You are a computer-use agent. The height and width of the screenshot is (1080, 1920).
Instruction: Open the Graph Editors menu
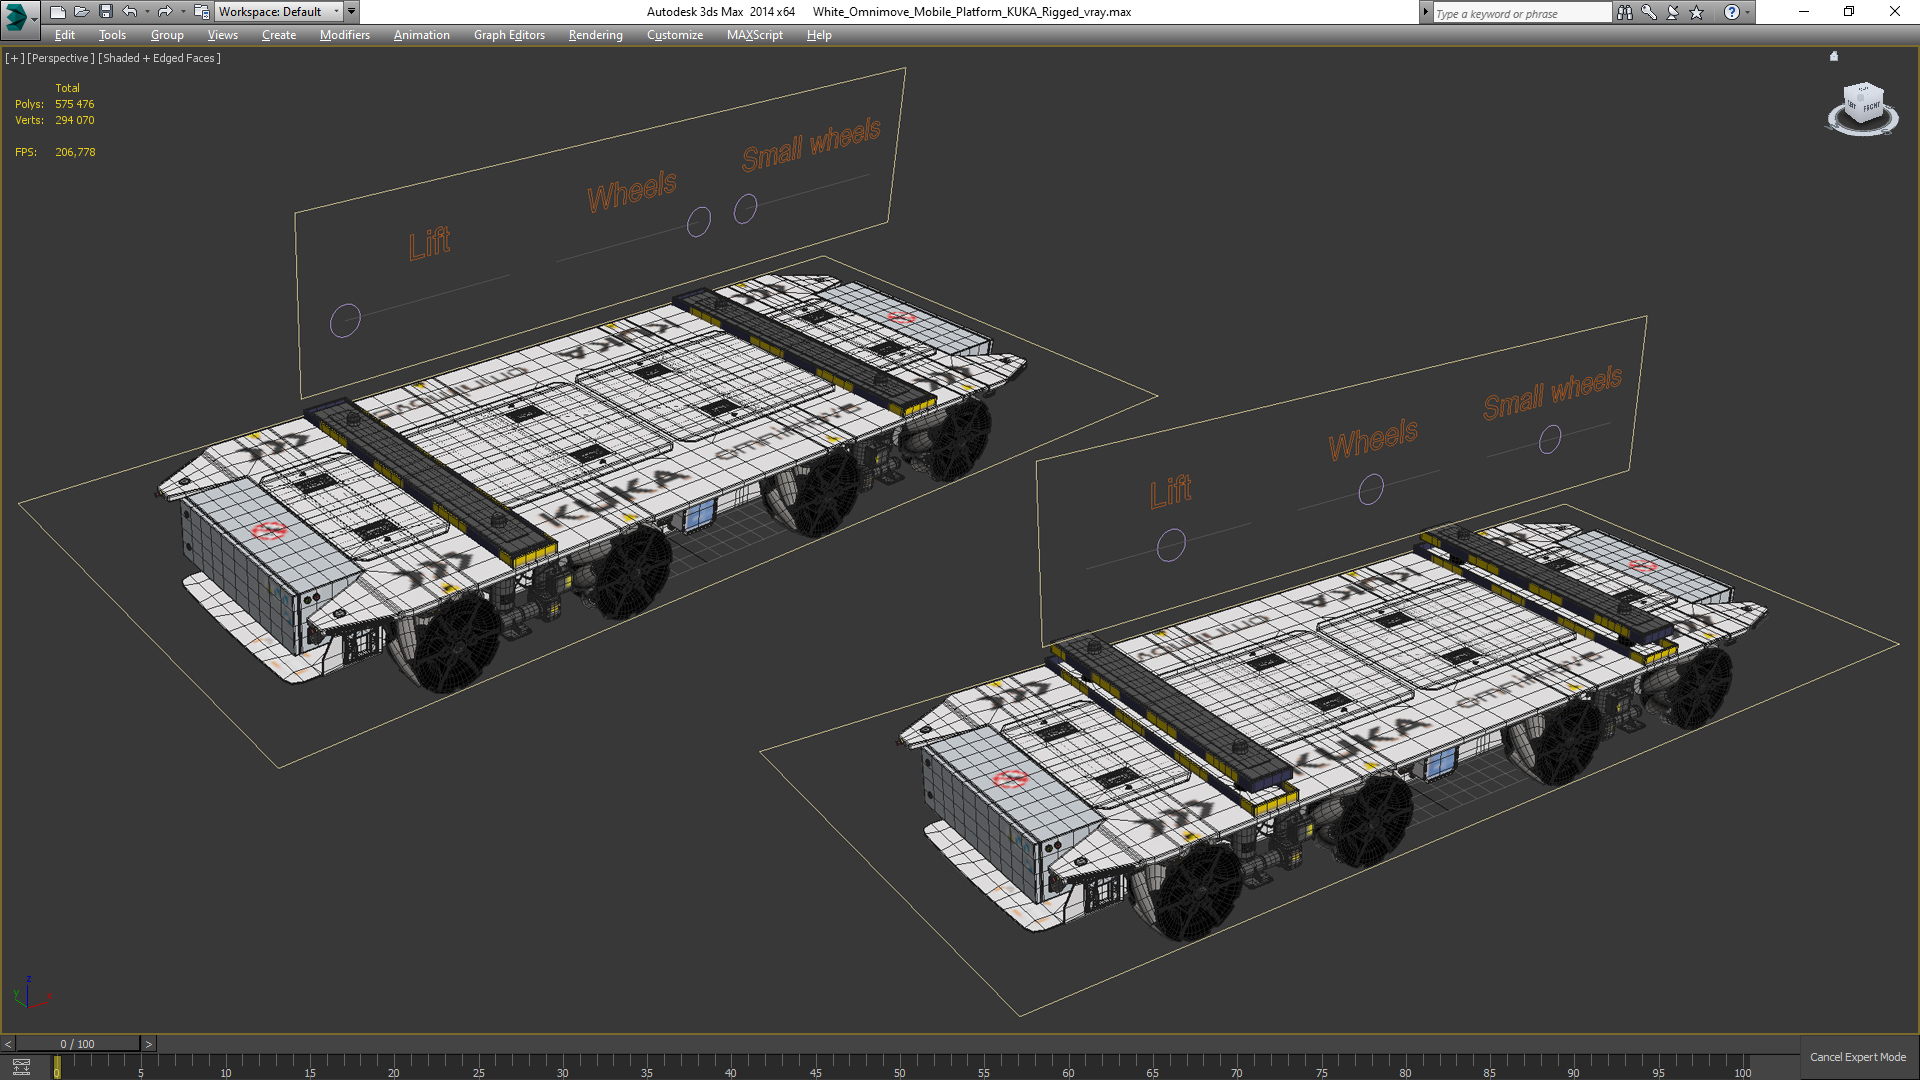(509, 35)
